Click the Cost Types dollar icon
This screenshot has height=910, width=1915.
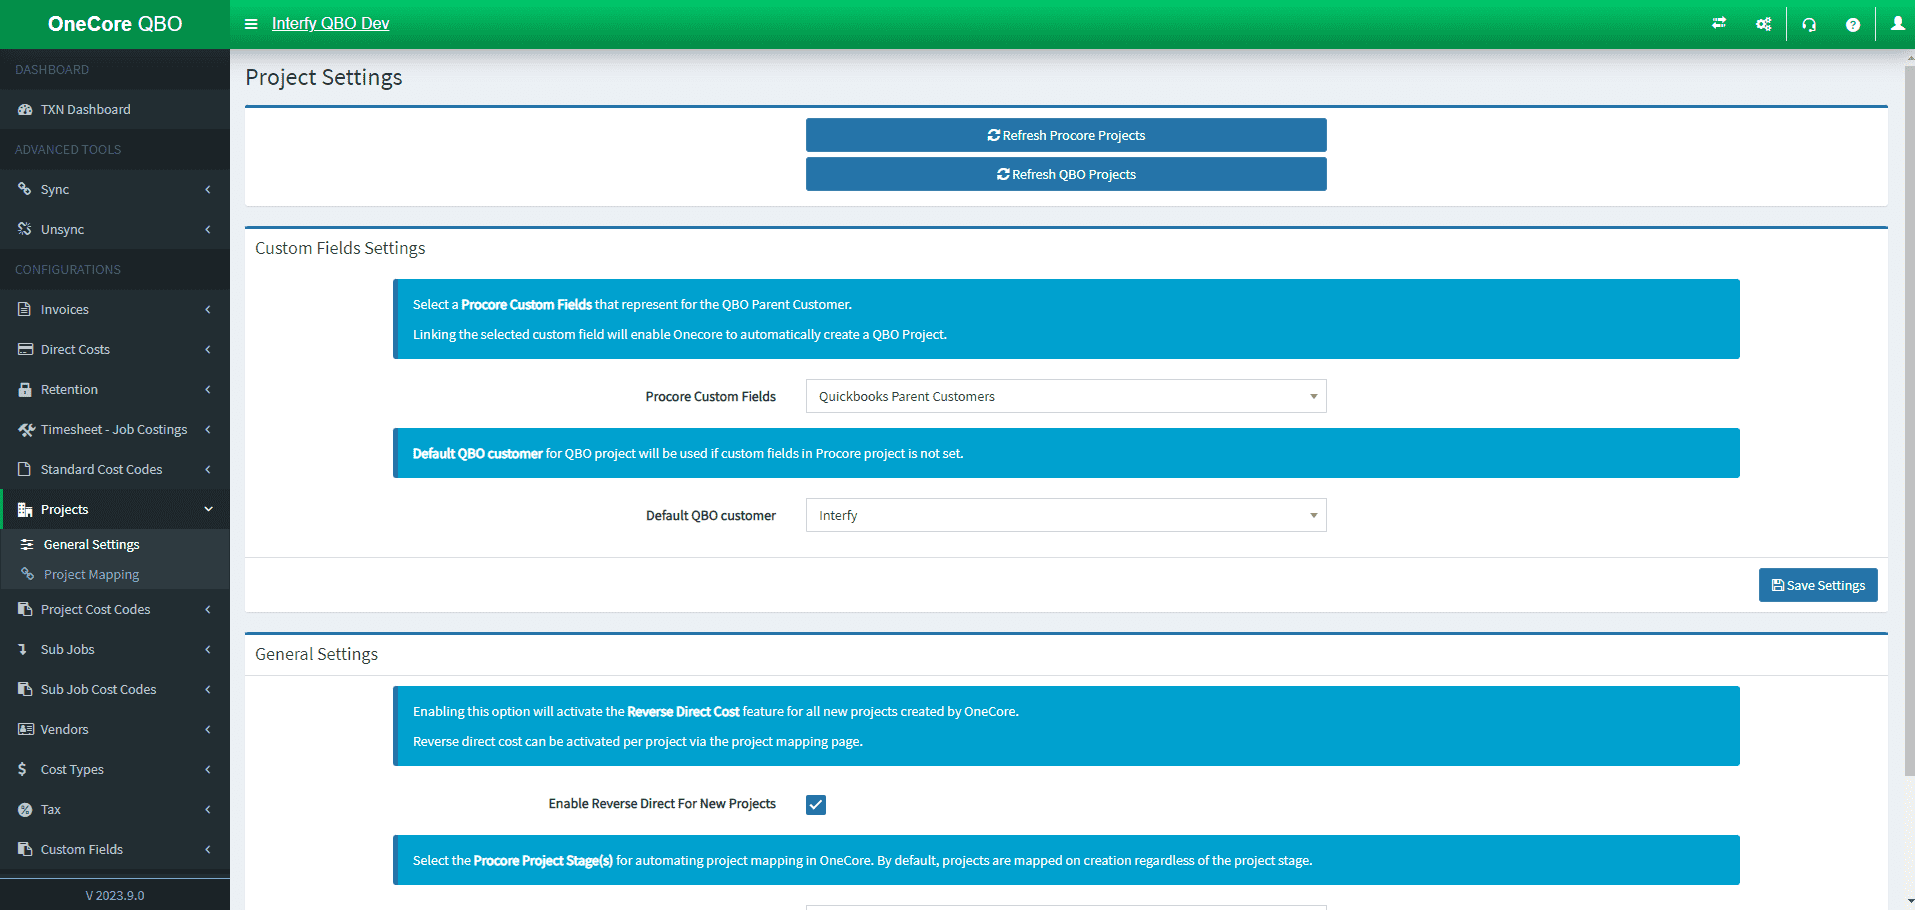[23, 769]
